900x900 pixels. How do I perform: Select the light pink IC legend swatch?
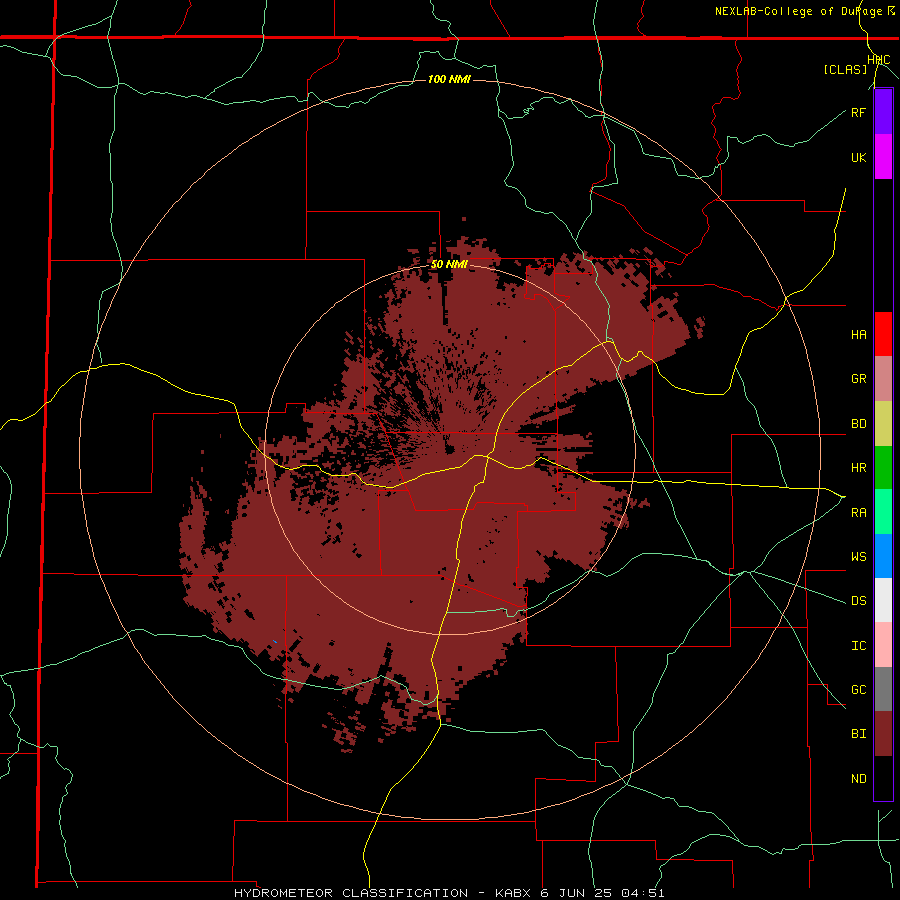pos(883,645)
